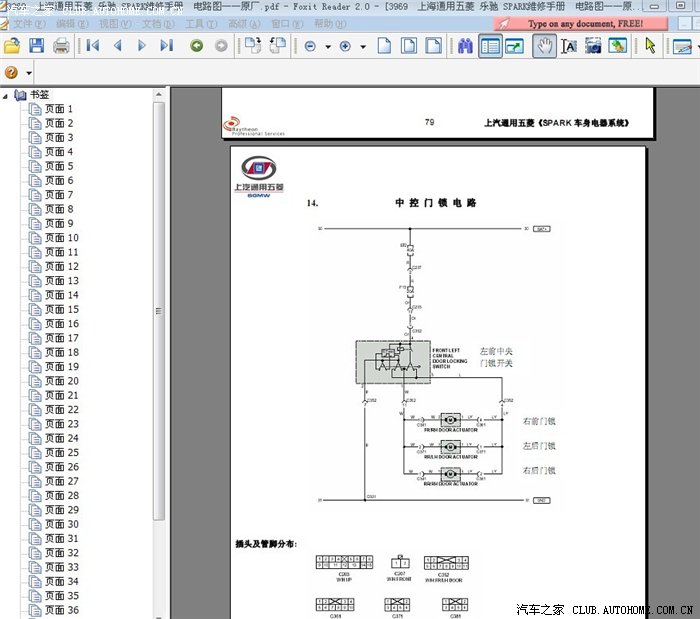The width and height of the screenshot is (700, 619).
Task: Zoom out with the minus magnifier
Action: (310, 46)
